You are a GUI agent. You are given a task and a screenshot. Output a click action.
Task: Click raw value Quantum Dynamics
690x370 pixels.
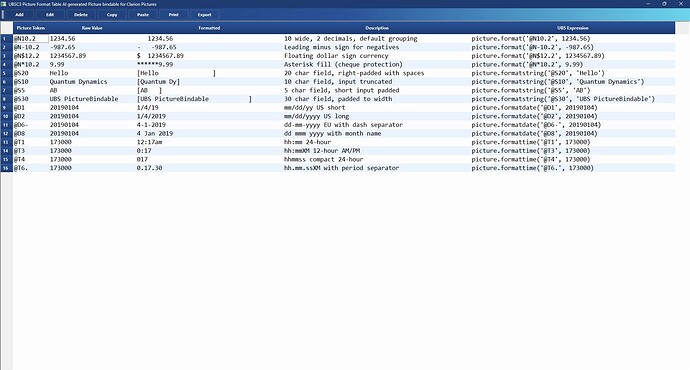click(78, 81)
